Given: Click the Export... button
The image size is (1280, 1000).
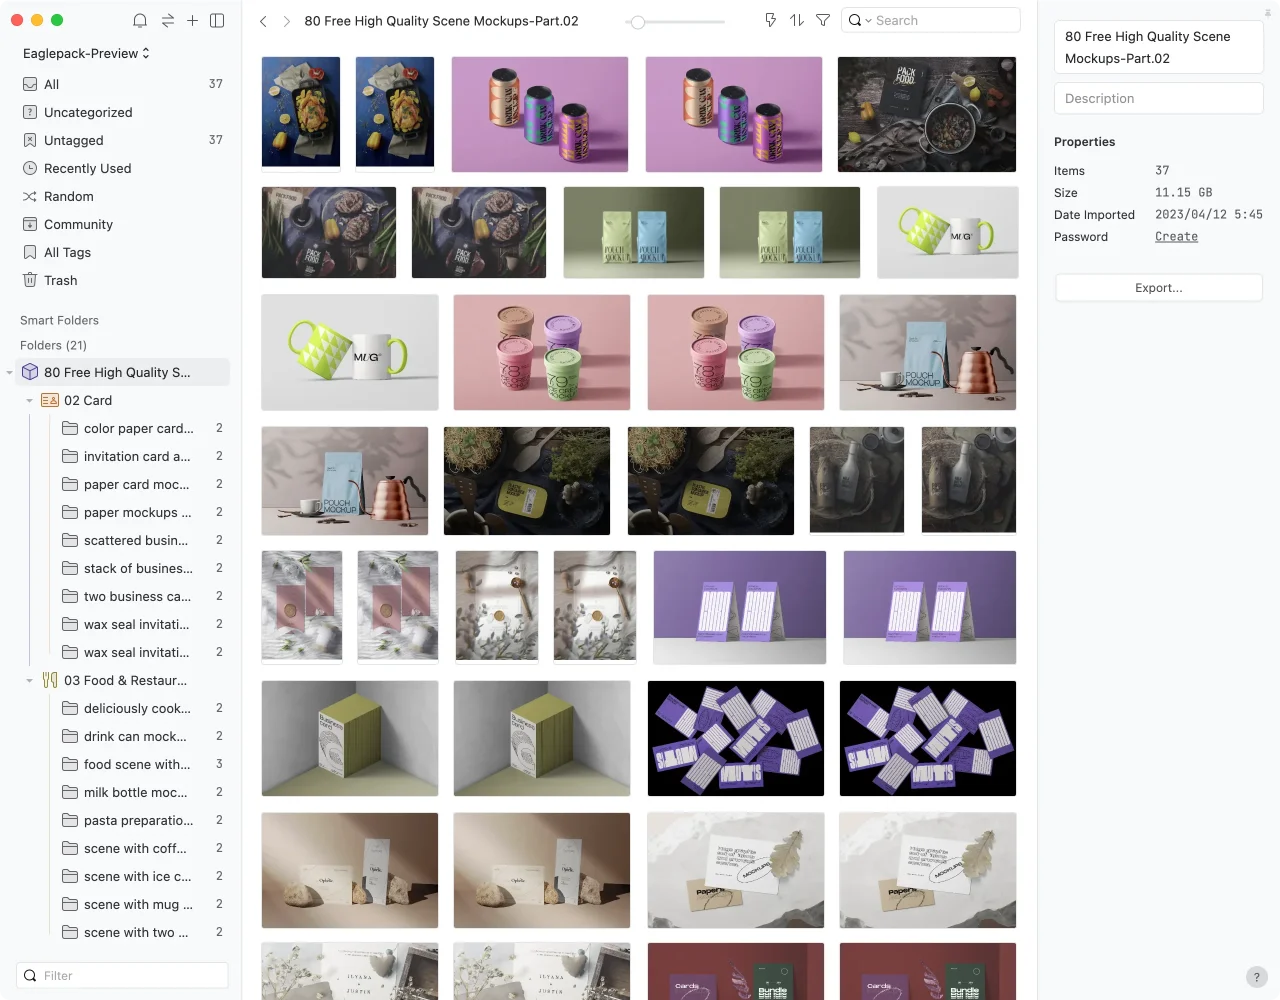Looking at the screenshot, I should pyautogui.click(x=1159, y=288).
